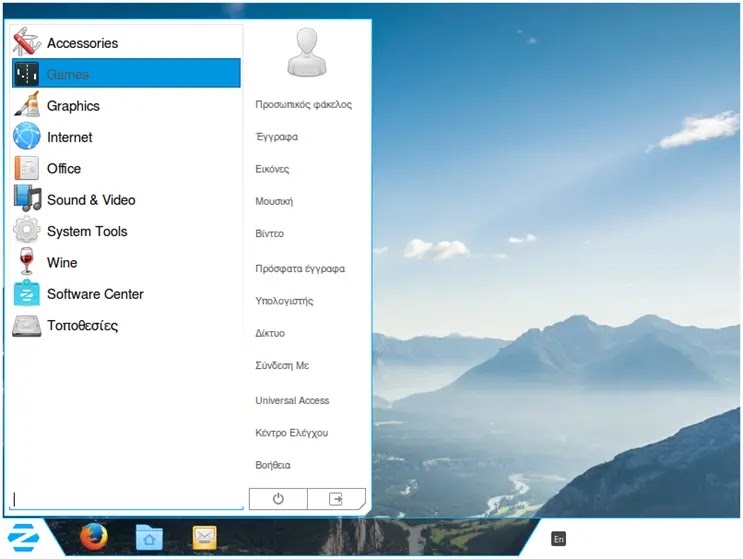Select the highlighted Games category
This screenshot has height=559, width=743.
click(126, 74)
